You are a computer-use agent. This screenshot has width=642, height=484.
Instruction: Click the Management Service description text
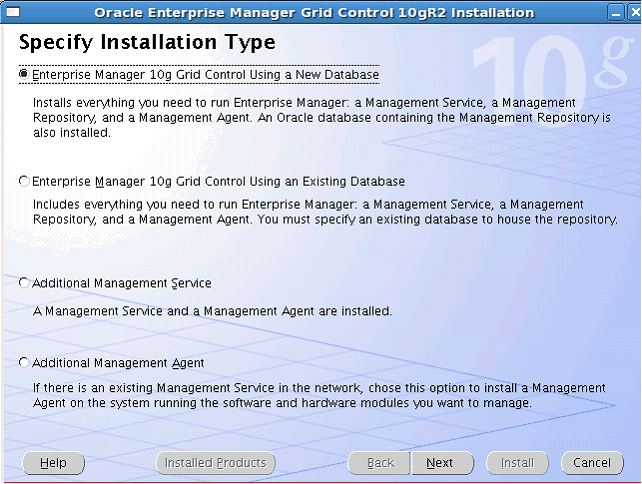pos(212,311)
